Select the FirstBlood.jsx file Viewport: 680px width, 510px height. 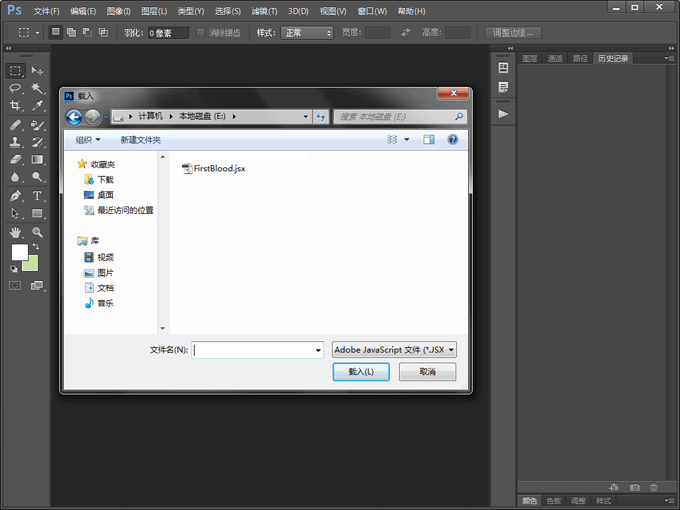pos(213,168)
